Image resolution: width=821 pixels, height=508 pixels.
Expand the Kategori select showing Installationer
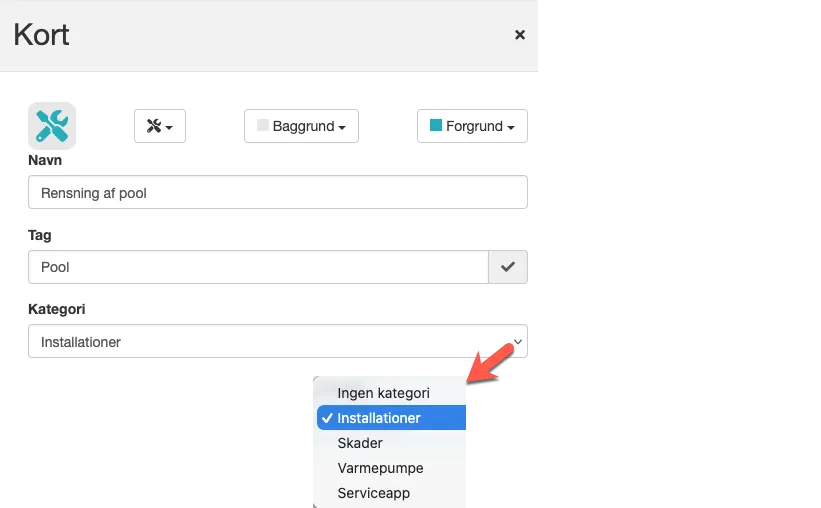point(277,341)
